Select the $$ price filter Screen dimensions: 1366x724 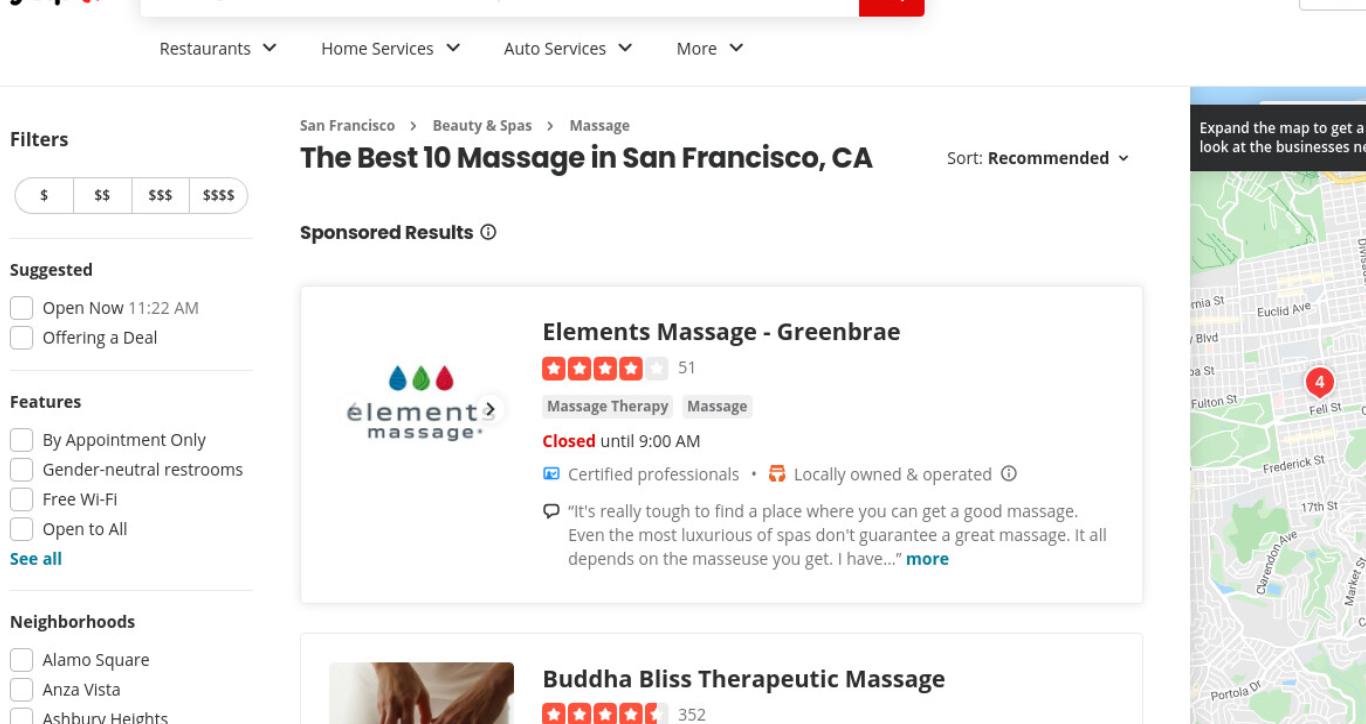(x=102, y=195)
